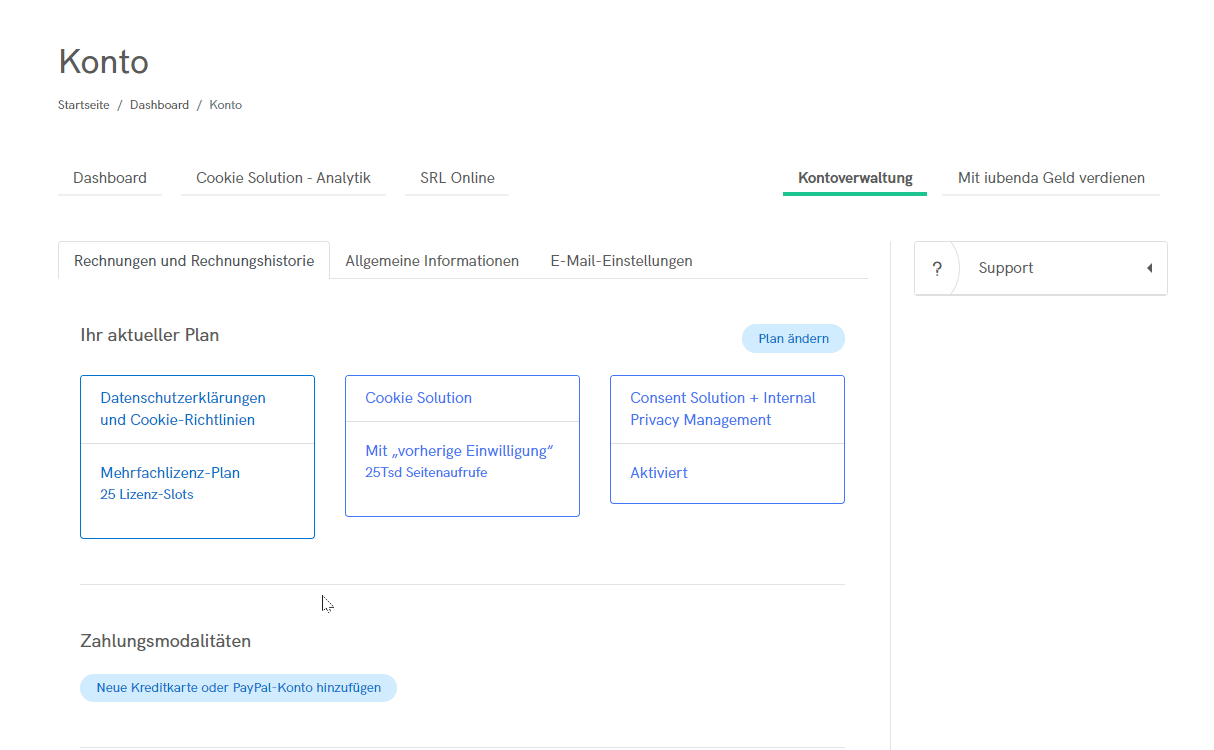1214x750 pixels.
Task: Open the Dashboard navigation tab
Action: pos(110,178)
